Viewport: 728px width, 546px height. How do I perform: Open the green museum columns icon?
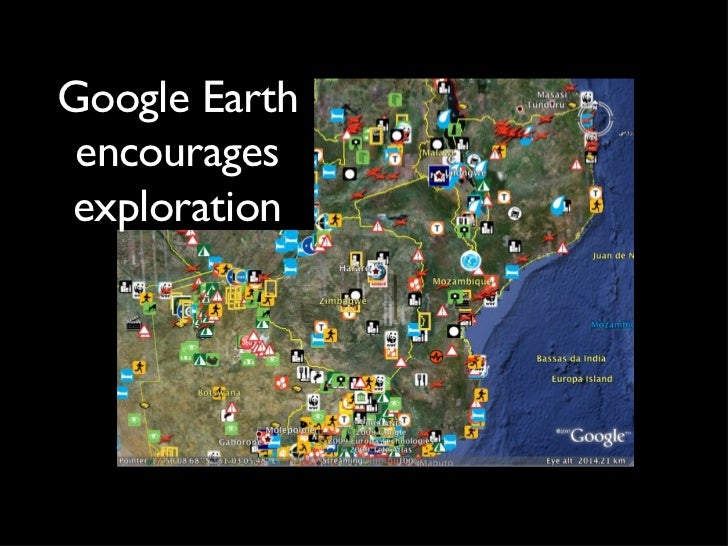click(x=362, y=399)
